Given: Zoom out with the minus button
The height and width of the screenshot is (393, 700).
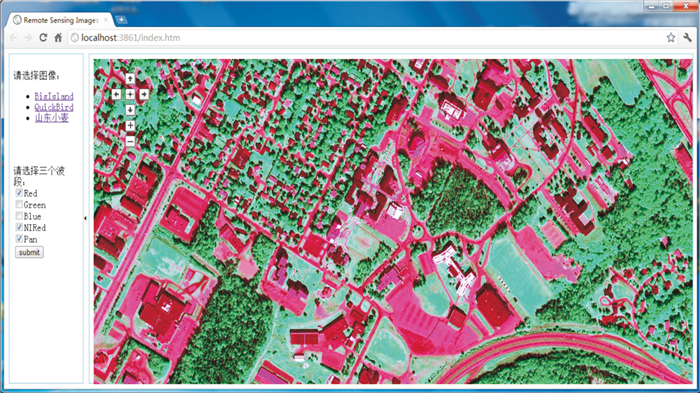Looking at the screenshot, I should coord(130,142).
